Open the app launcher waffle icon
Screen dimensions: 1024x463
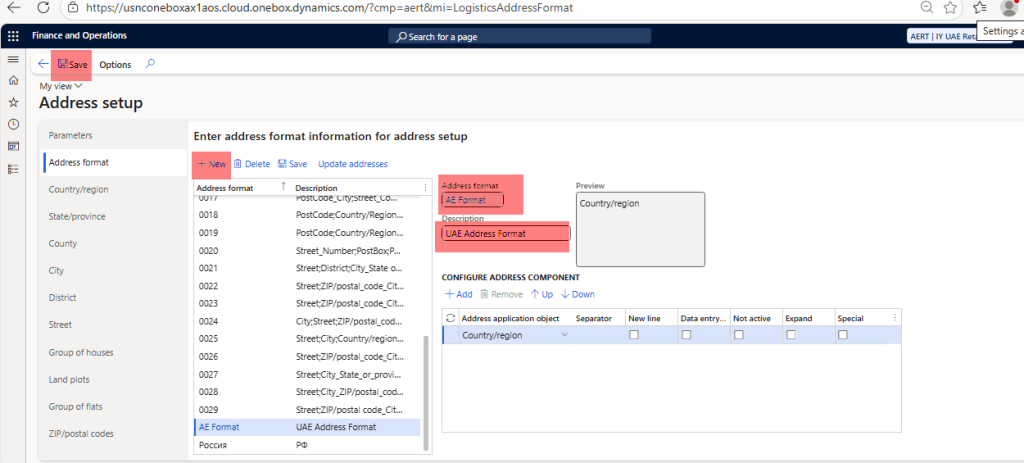click(x=13, y=36)
